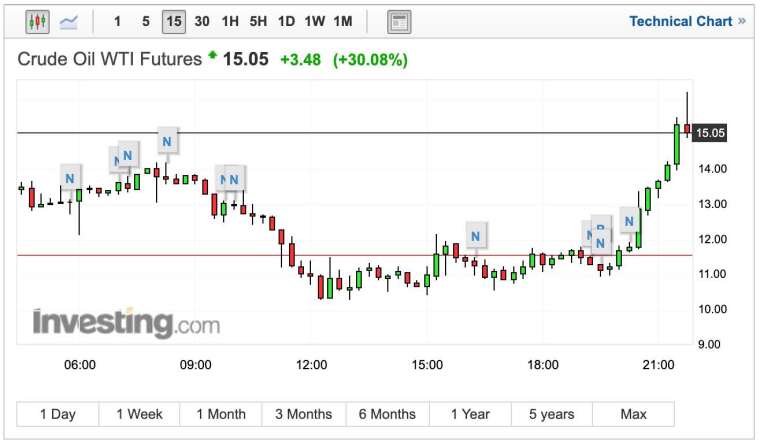Select the 15 minute interval
The image size is (760, 446).
tap(174, 22)
